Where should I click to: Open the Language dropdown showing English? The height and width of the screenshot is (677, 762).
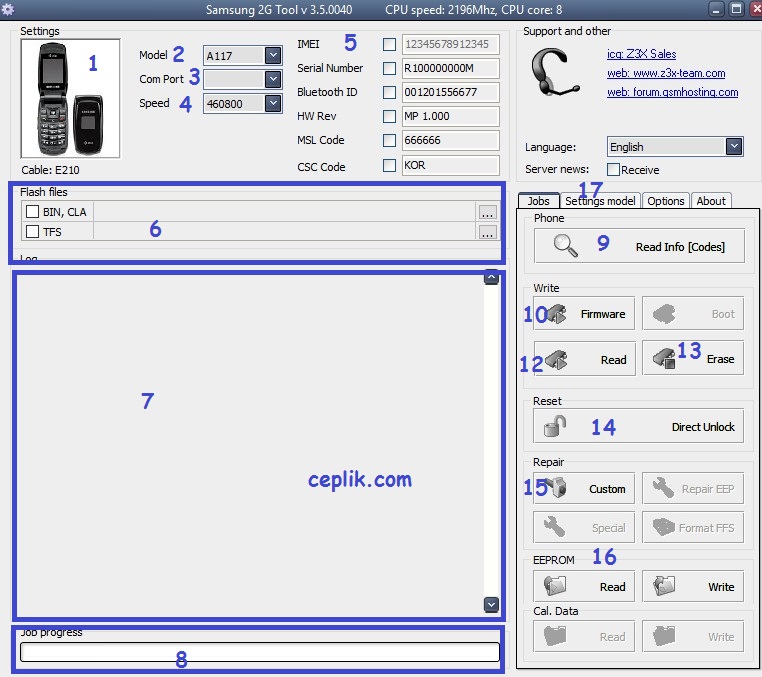pyautogui.click(x=675, y=147)
